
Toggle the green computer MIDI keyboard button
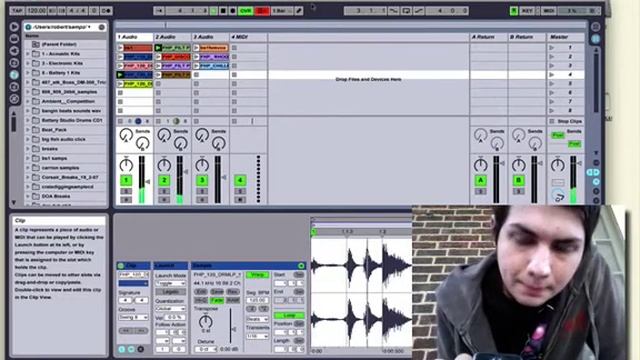click(514, 11)
